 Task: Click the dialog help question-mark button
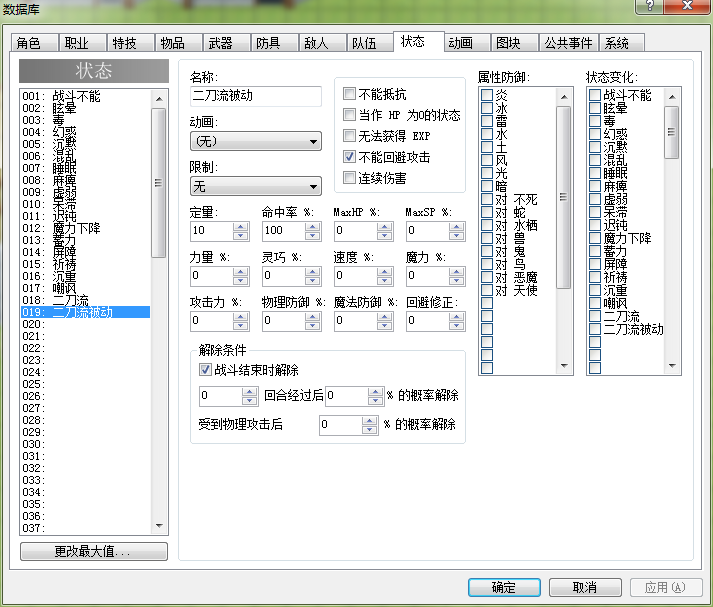[649, 6]
